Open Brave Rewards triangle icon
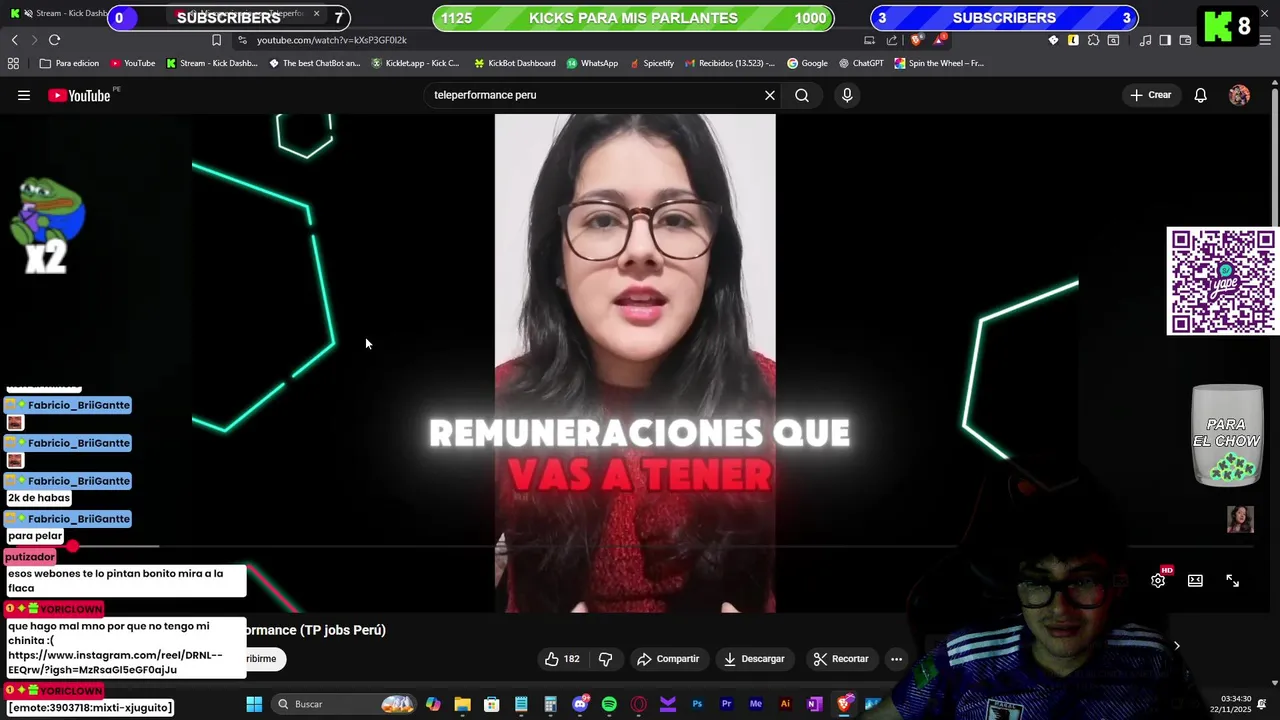This screenshot has width=1280, height=720. [941, 40]
